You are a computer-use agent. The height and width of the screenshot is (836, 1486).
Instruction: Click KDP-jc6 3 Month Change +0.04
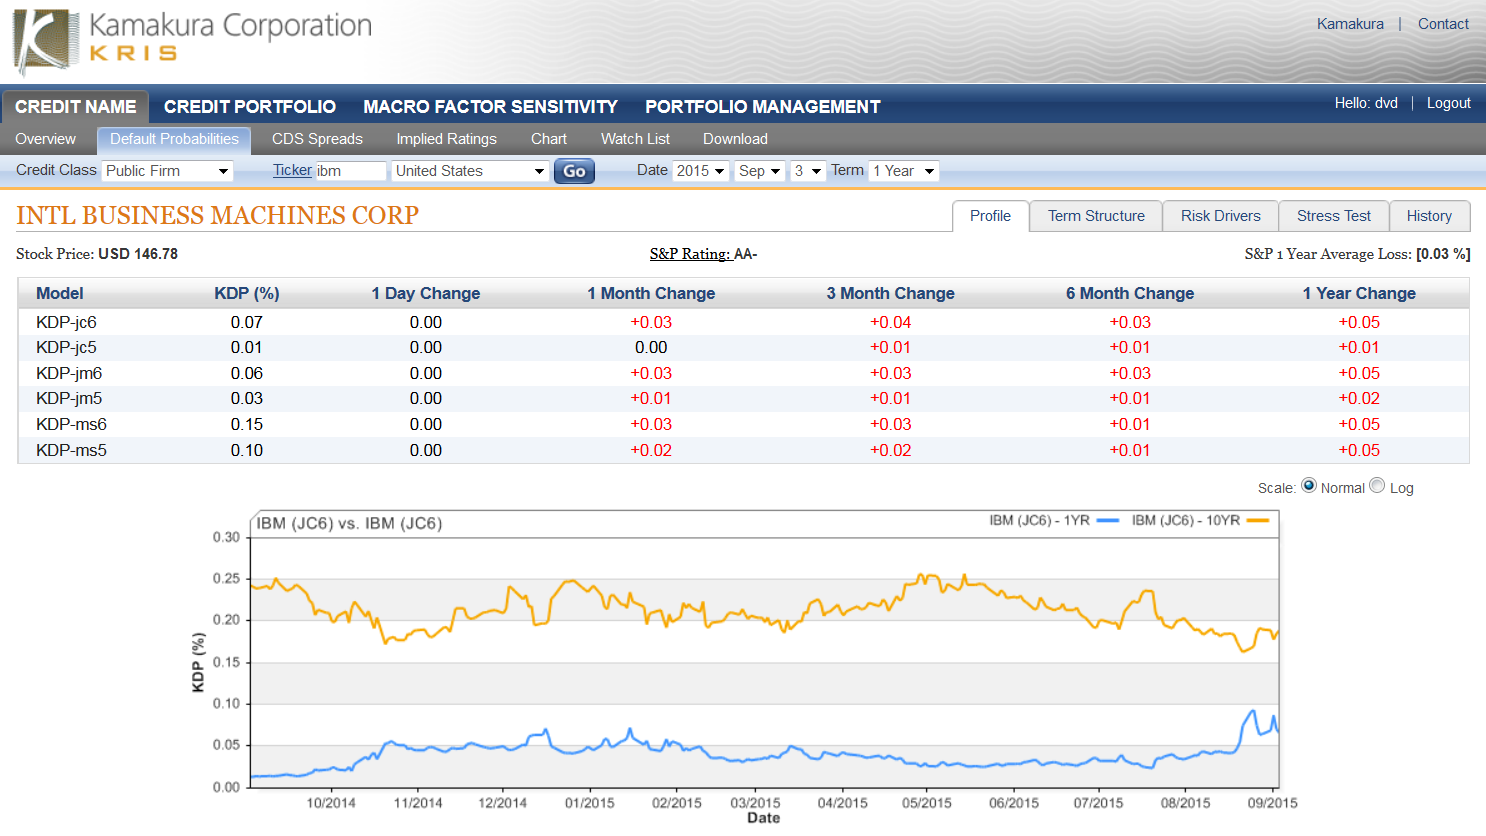click(890, 322)
